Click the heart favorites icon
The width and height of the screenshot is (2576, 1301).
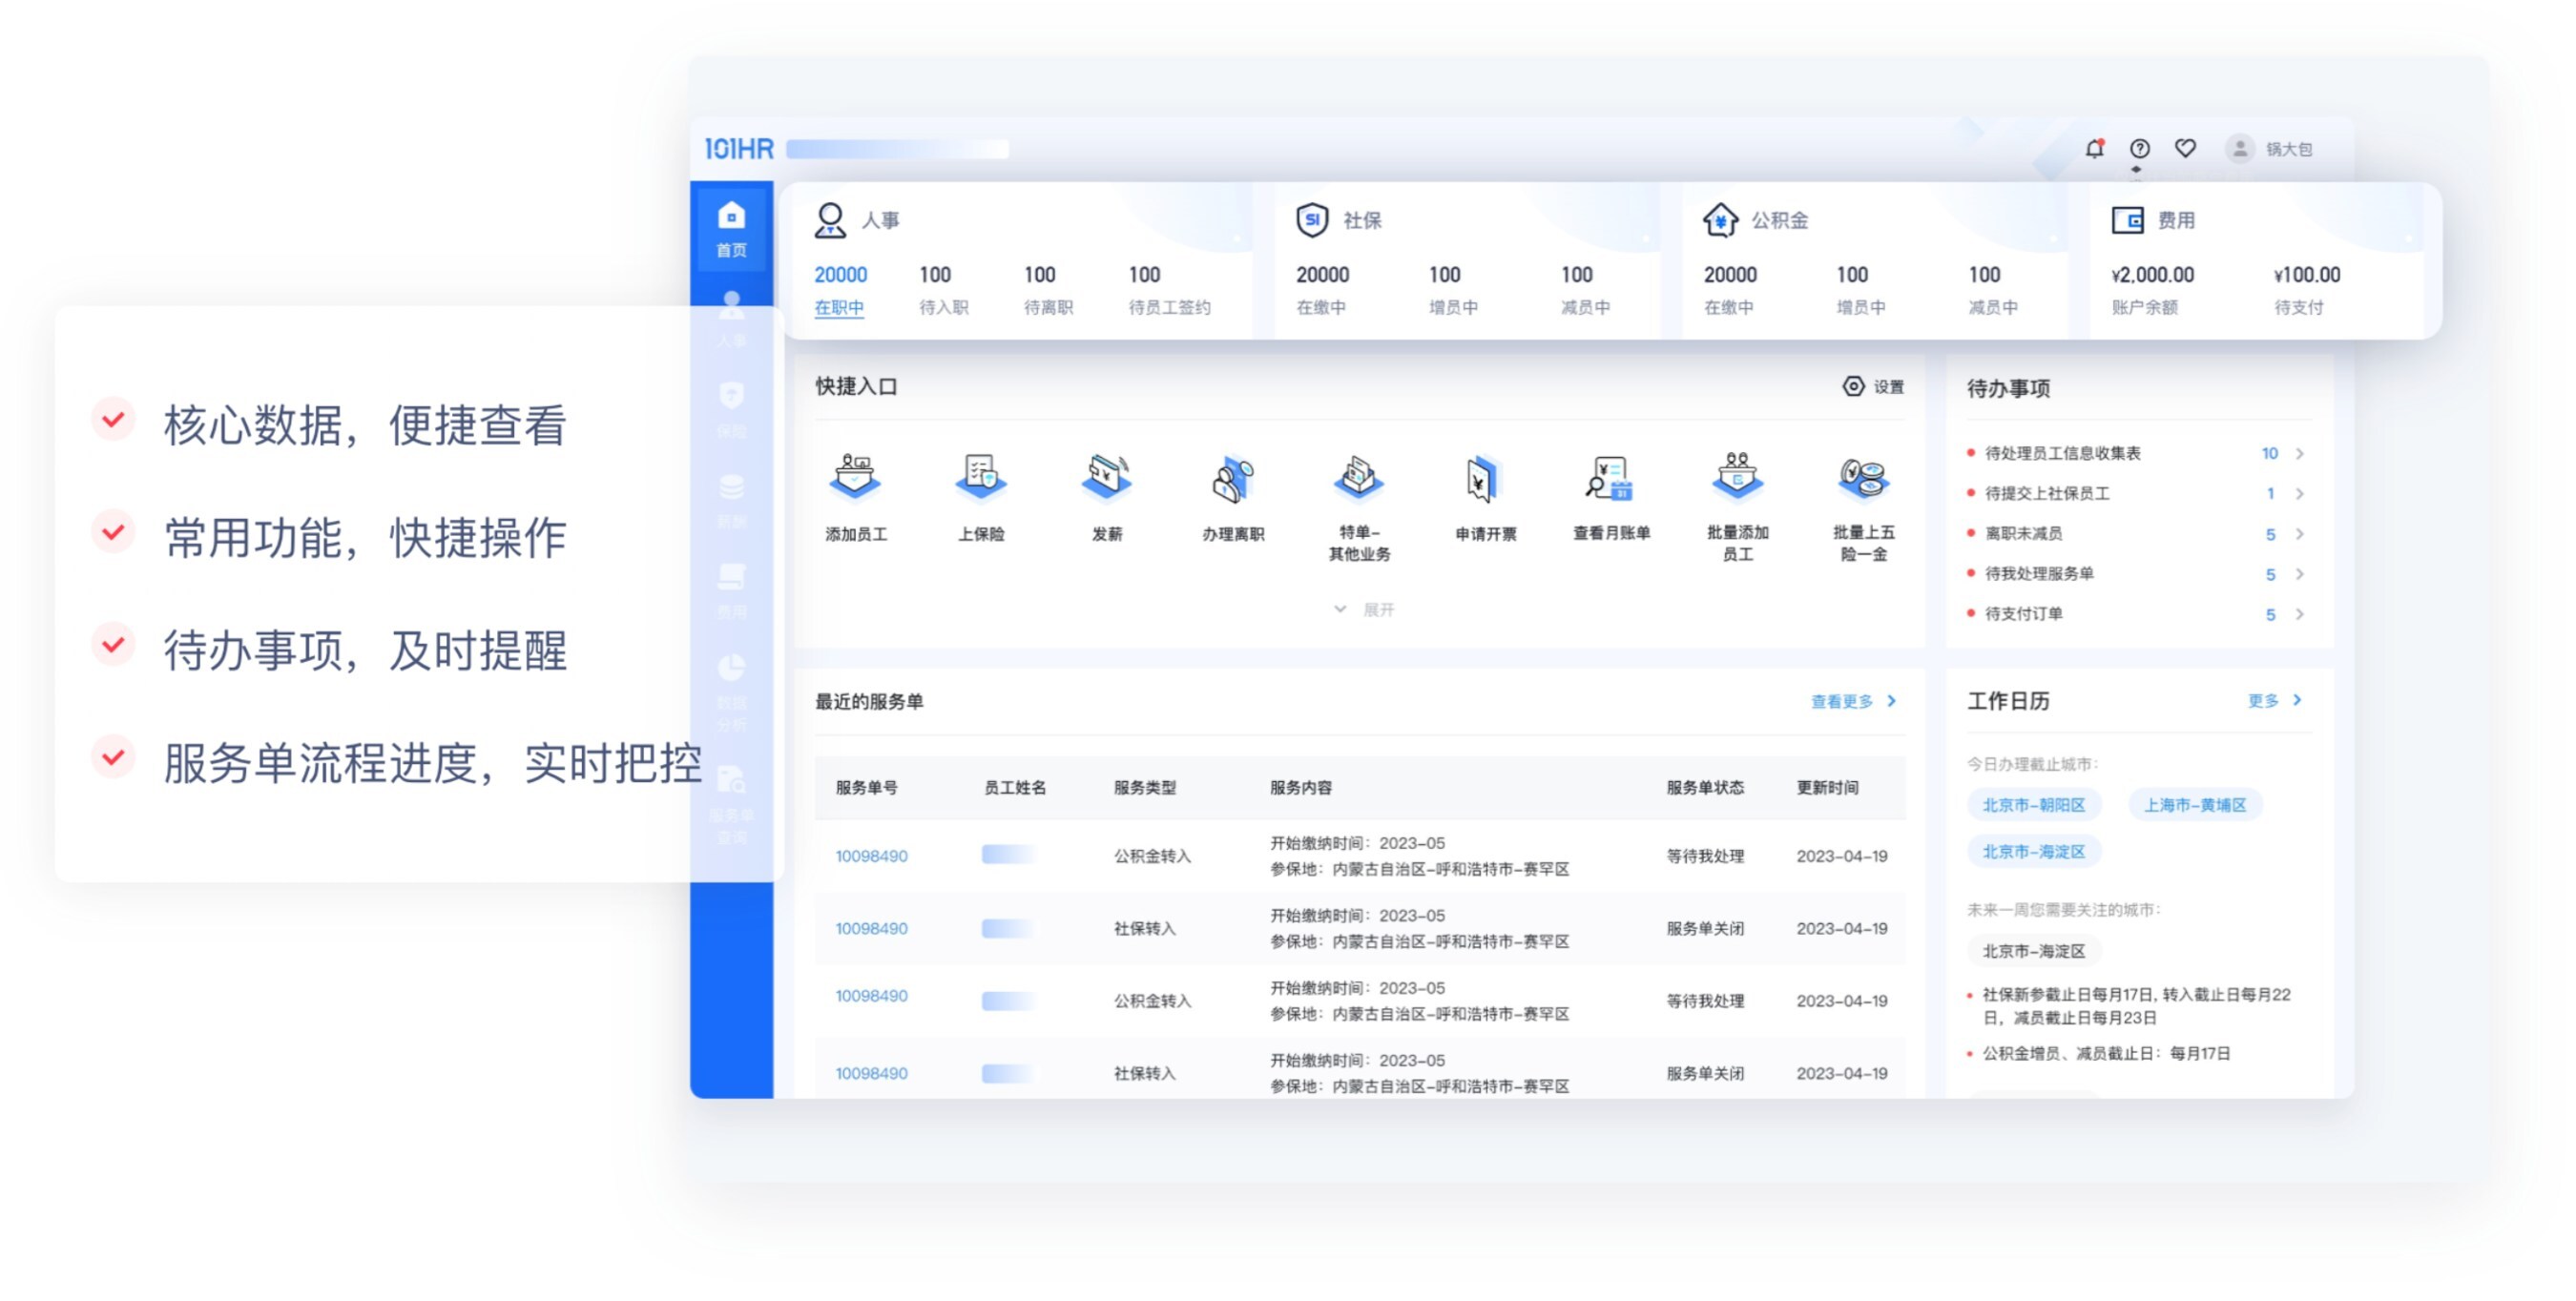point(2185,149)
